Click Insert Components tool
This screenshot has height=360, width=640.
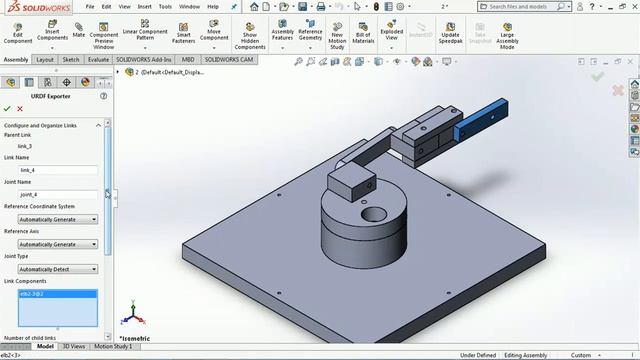coord(52,31)
